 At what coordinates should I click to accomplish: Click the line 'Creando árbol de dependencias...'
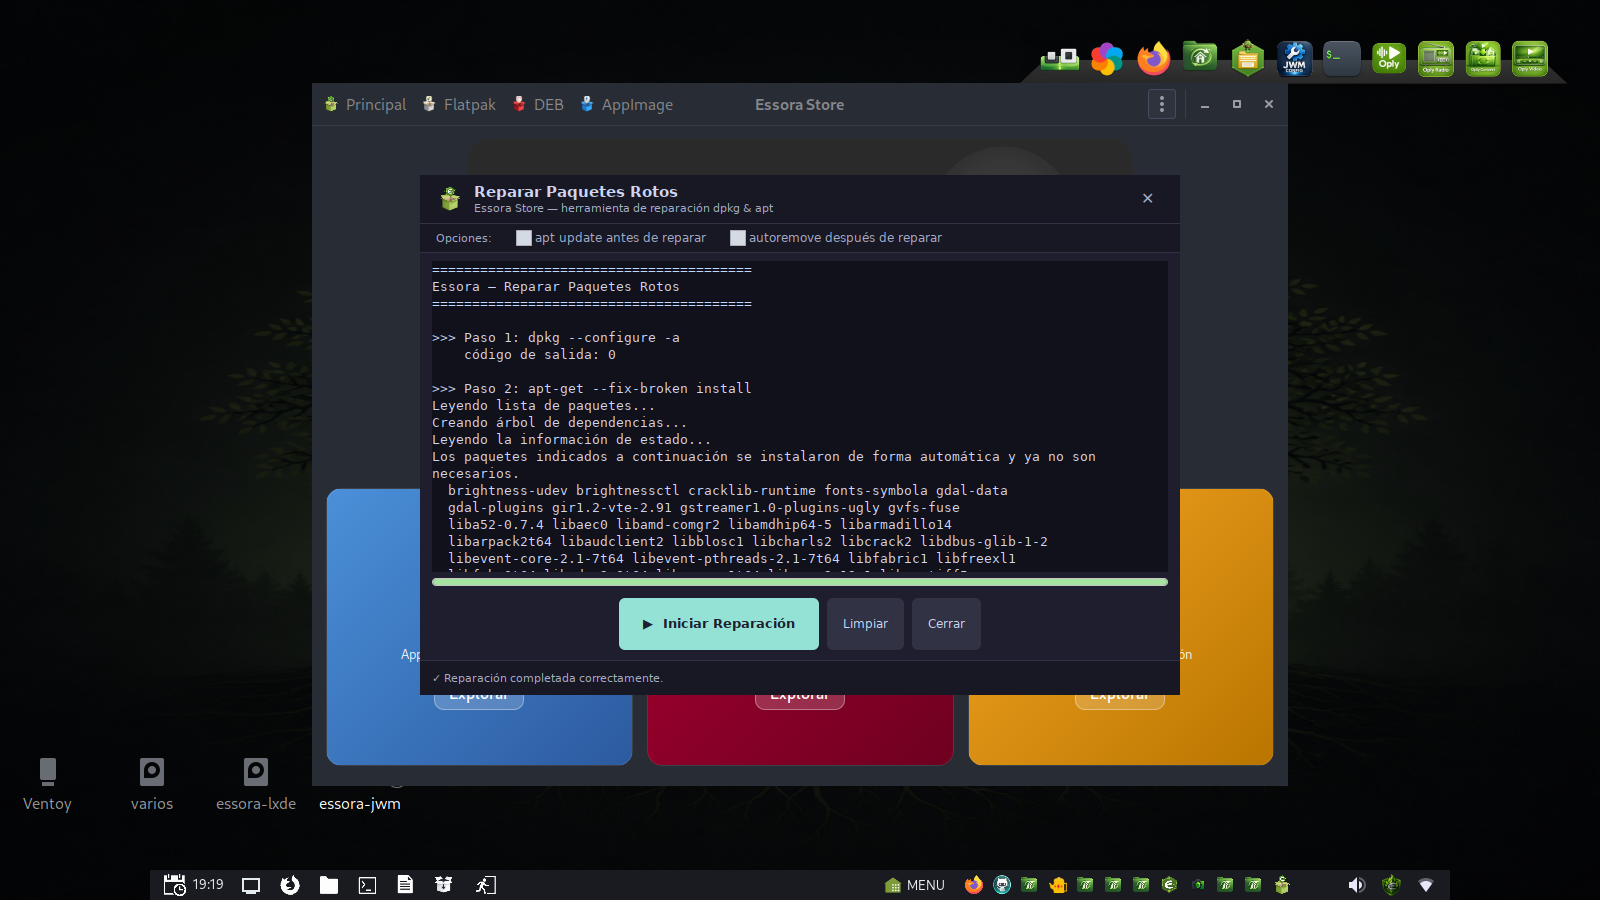(560, 423)
